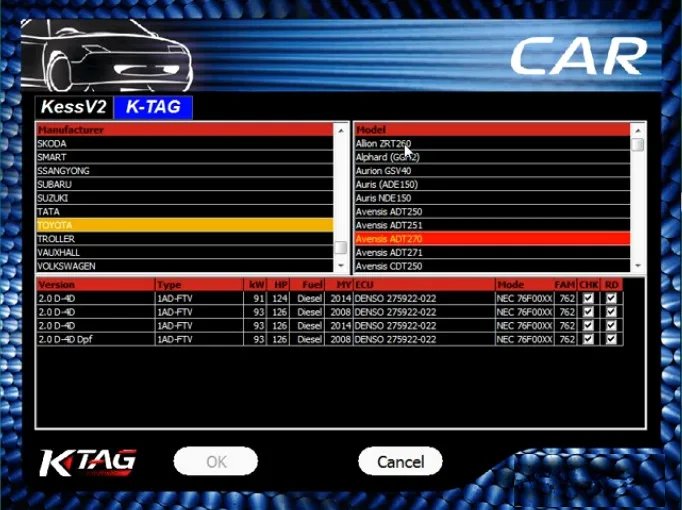Viewport: 682px width, 510px height.
Task: Select SUZUKI manufacturer
Action: (185, 198)
